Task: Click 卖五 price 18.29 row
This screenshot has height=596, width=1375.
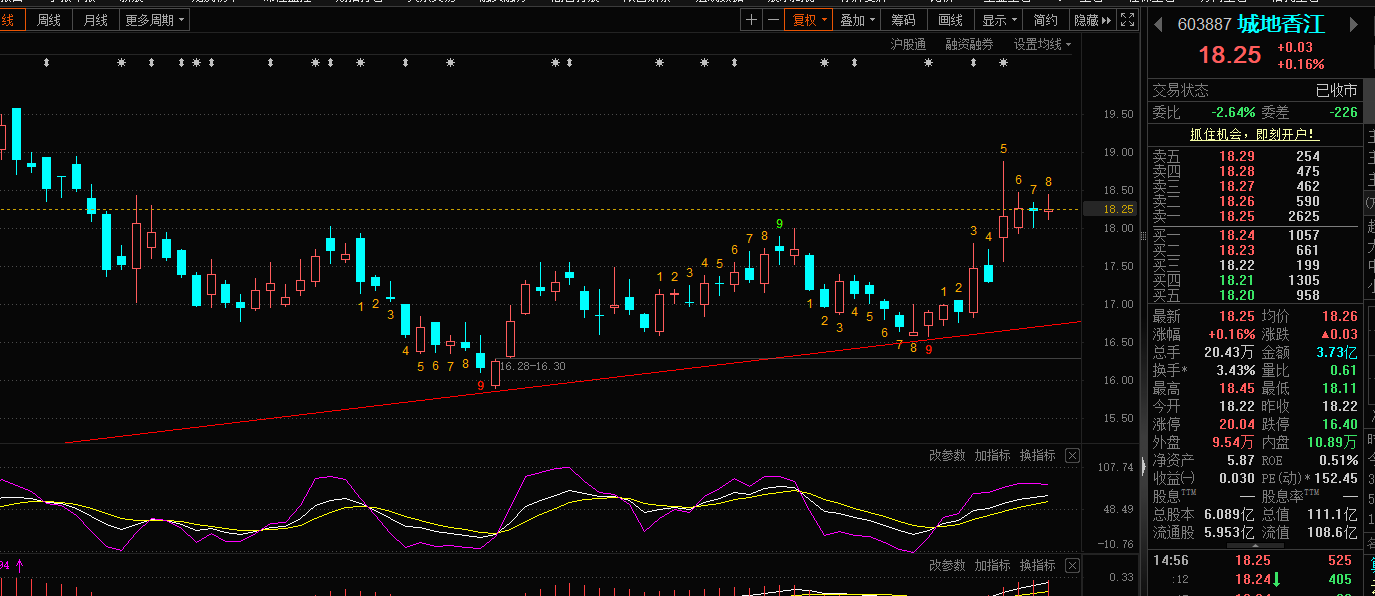Action: 1254,156
